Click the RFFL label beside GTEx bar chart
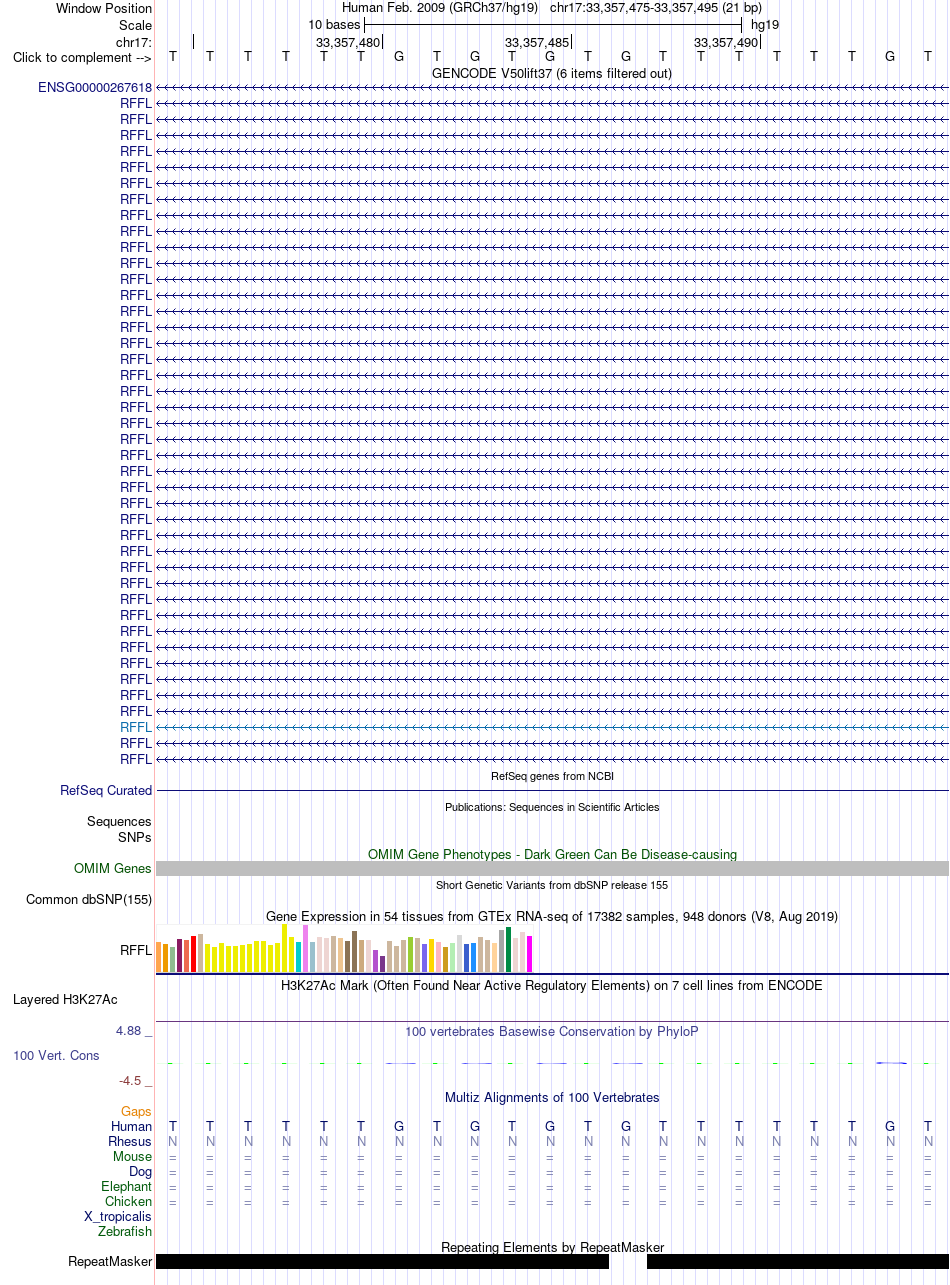The height and width of the screenshot is (1285, 950). (136, 950)
